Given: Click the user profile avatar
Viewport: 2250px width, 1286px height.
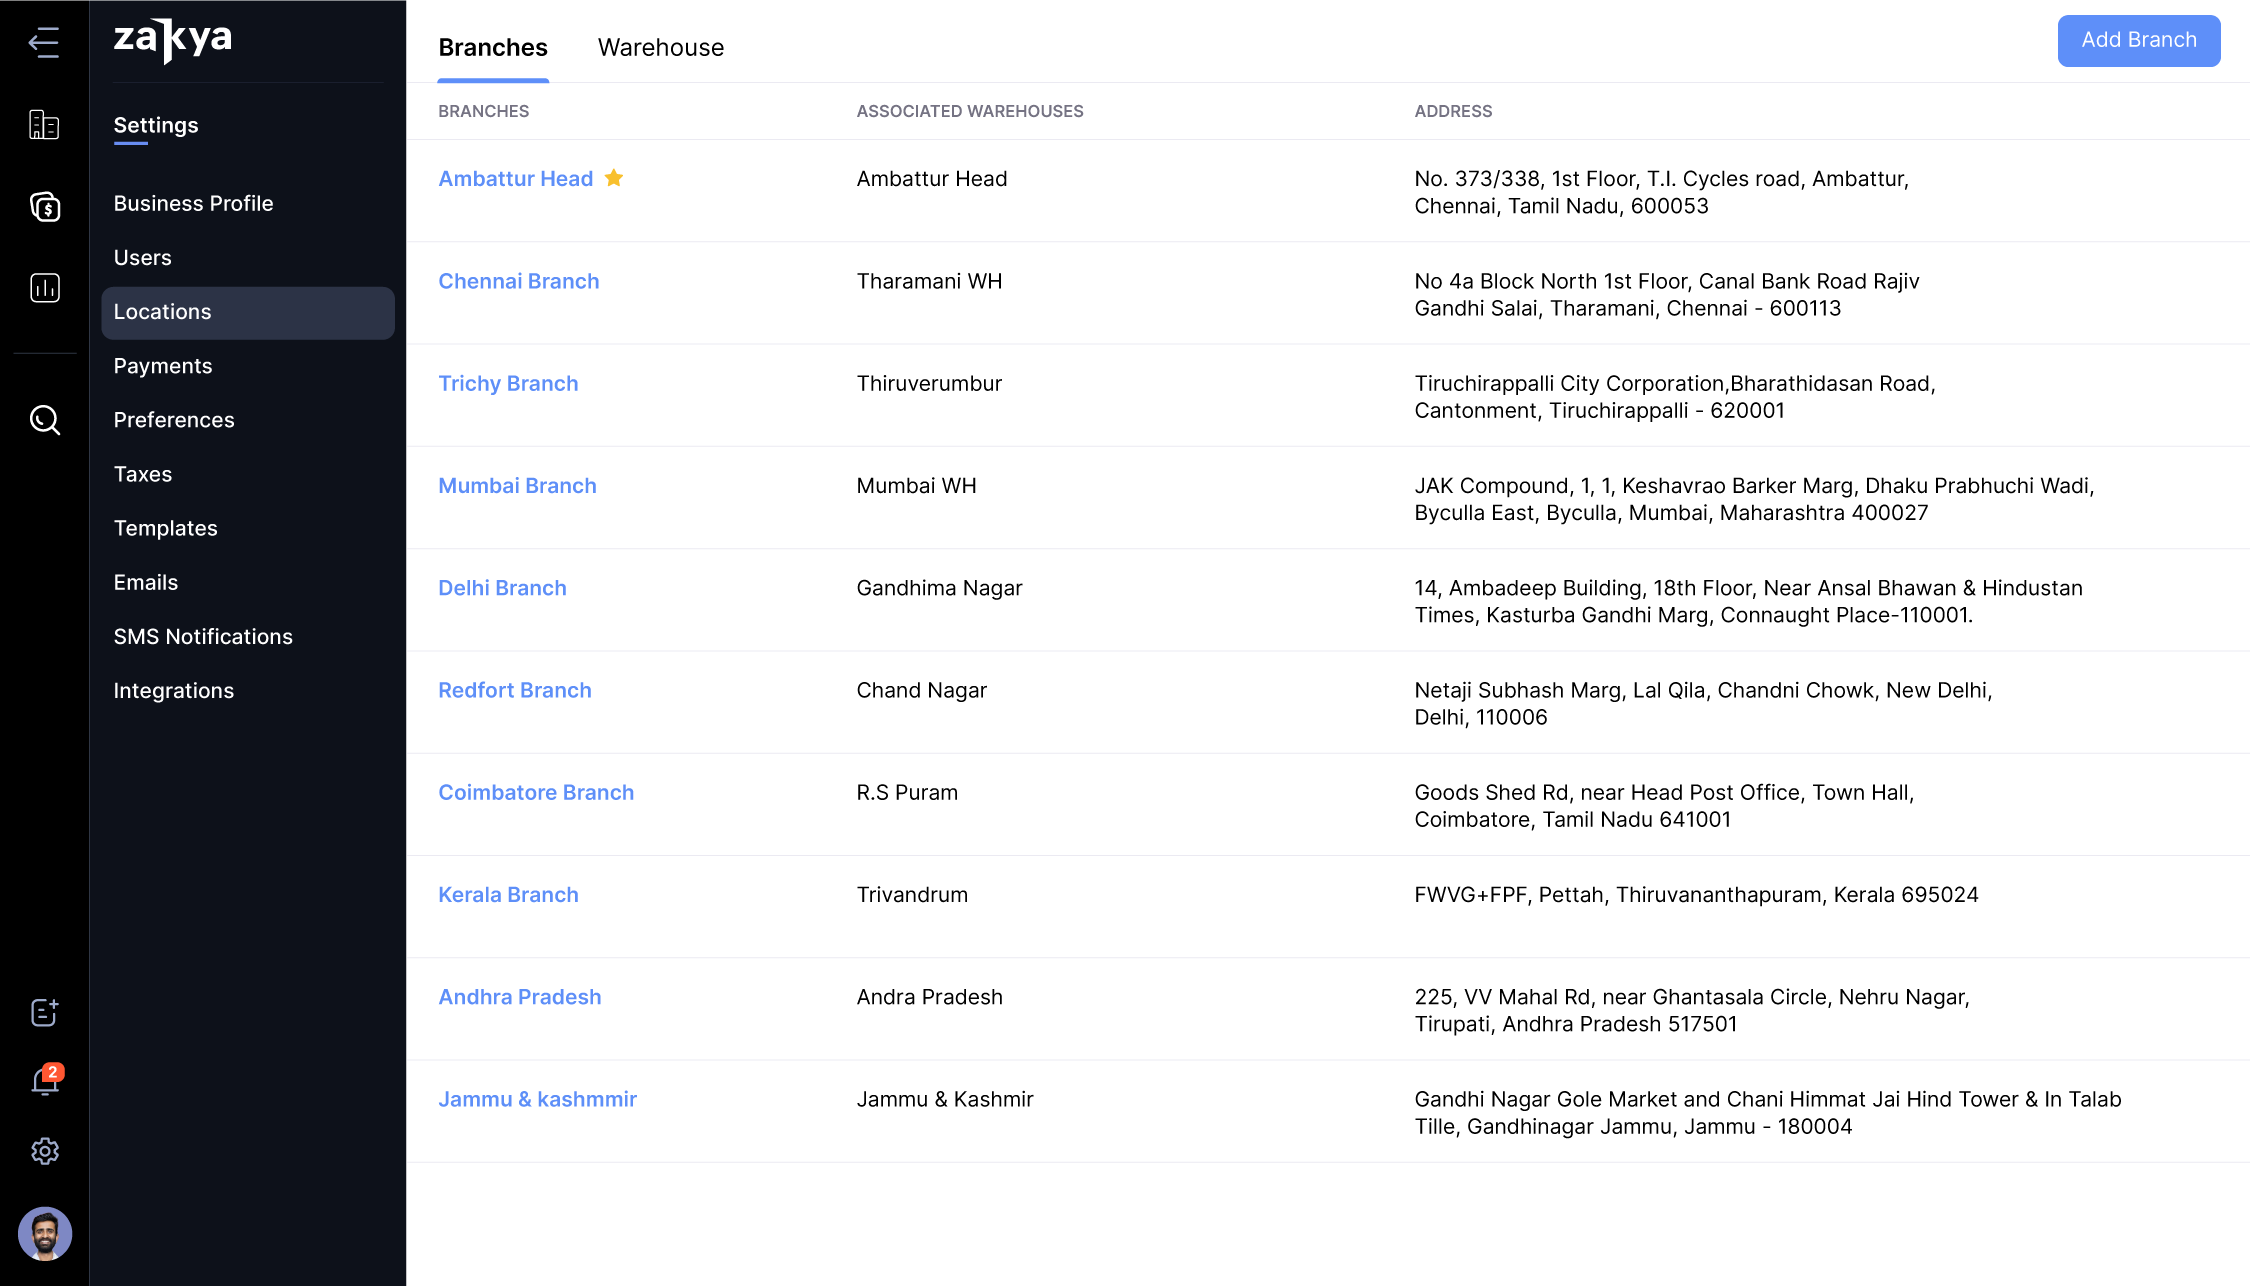Looking at the screenshot, I should [x=44, y=1233].
